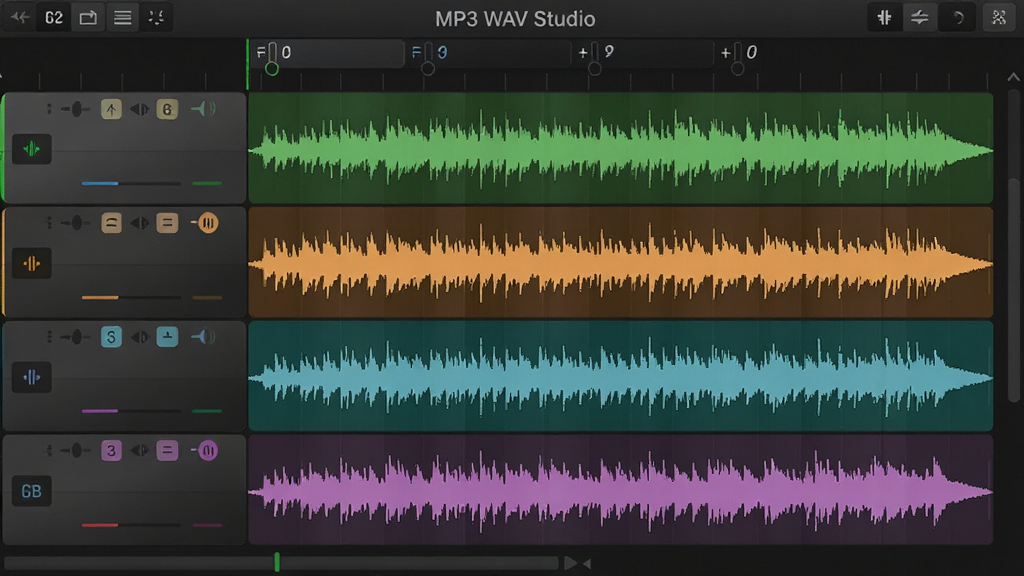Click the purple track's volume knob
1024x576 pixels.
click(x=76, y=451)
